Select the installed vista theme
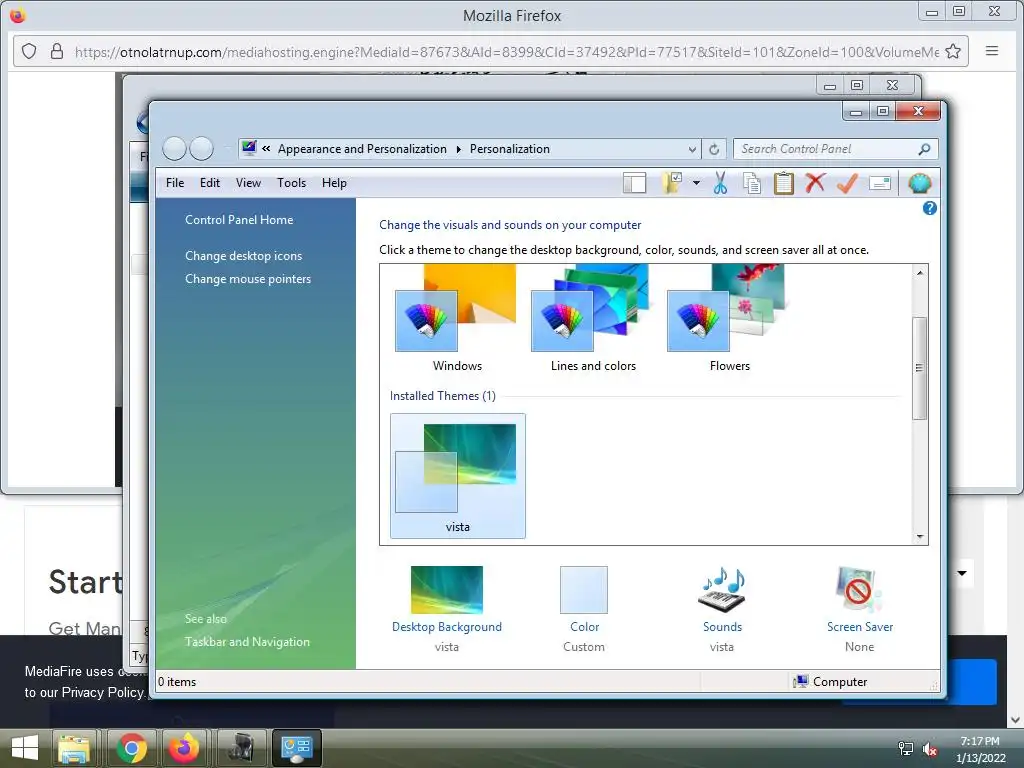Image resolution: width=1024 pixels, height=768 pixels. 457,476
